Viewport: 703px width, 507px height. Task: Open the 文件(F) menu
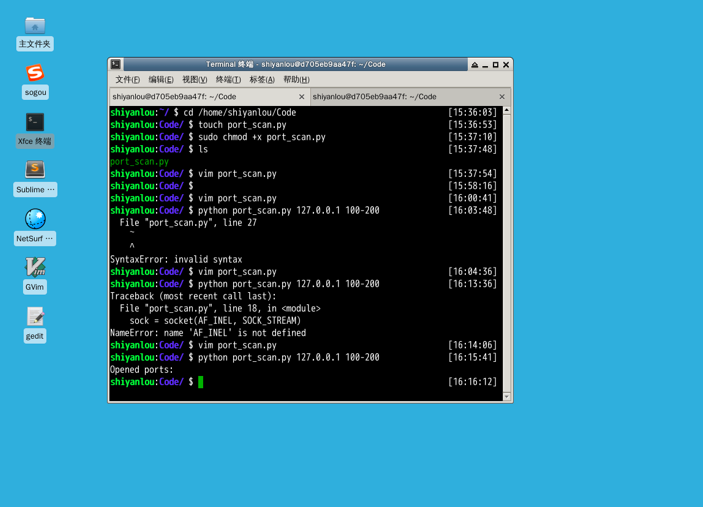coord(127,80)
